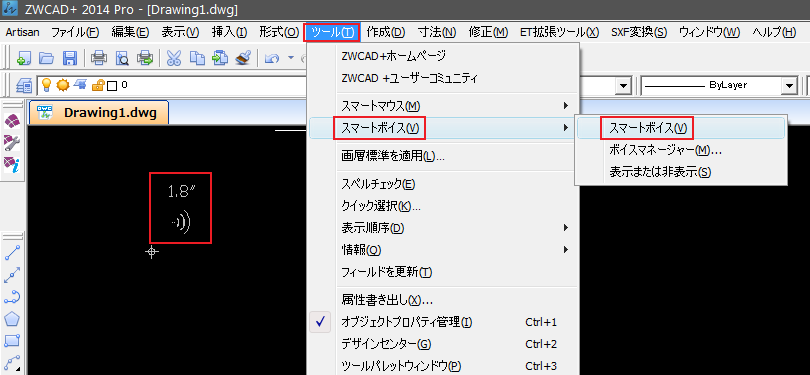Open the ZWCAD+ homepage entry
The height and width of the screenshot is (375, 810).
(x=394, y=56)
